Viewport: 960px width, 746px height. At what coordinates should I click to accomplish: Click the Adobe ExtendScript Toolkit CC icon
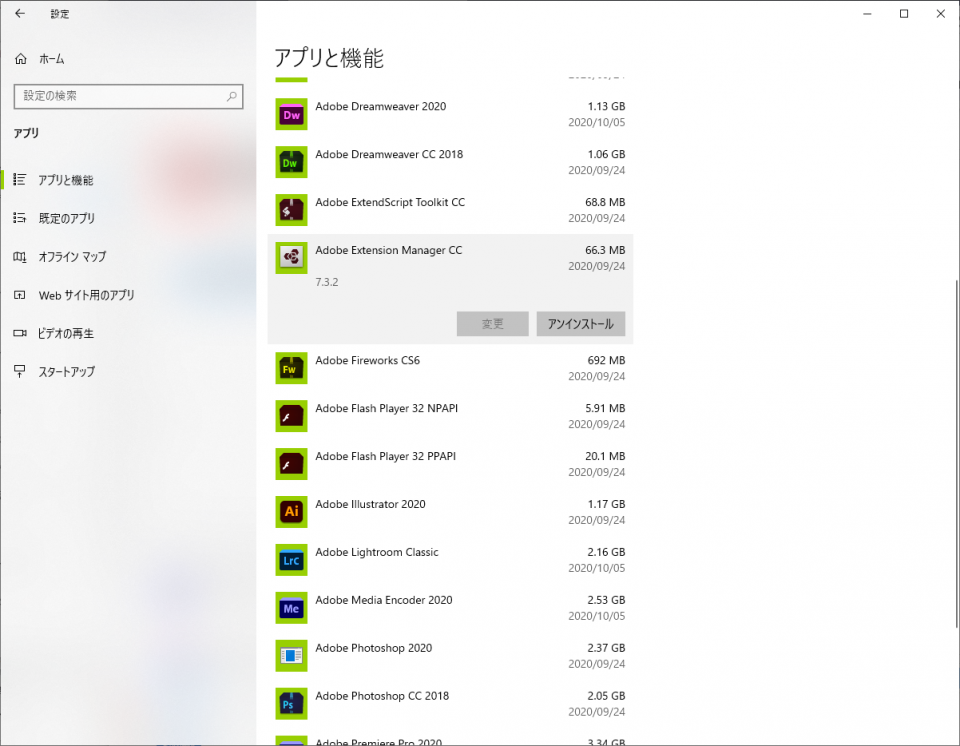pos(291,210)
